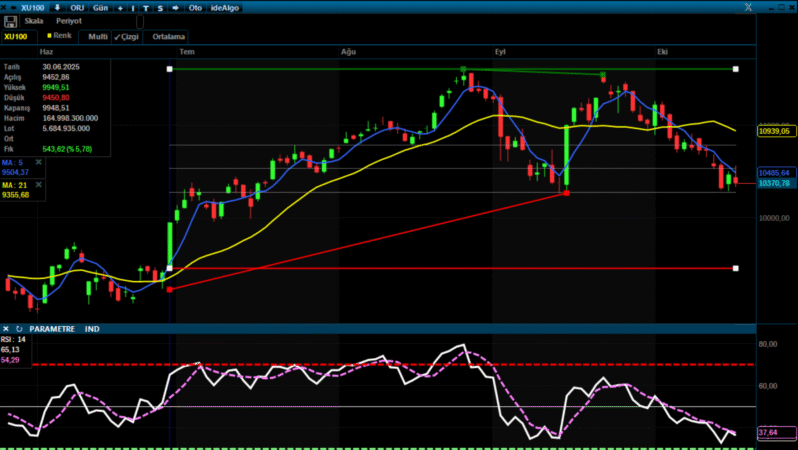Image resolution: width=798 pixels, height=450 pixels.
Task: Open the Skala menu
Action: pyautogui.click(x=33, y=20)
